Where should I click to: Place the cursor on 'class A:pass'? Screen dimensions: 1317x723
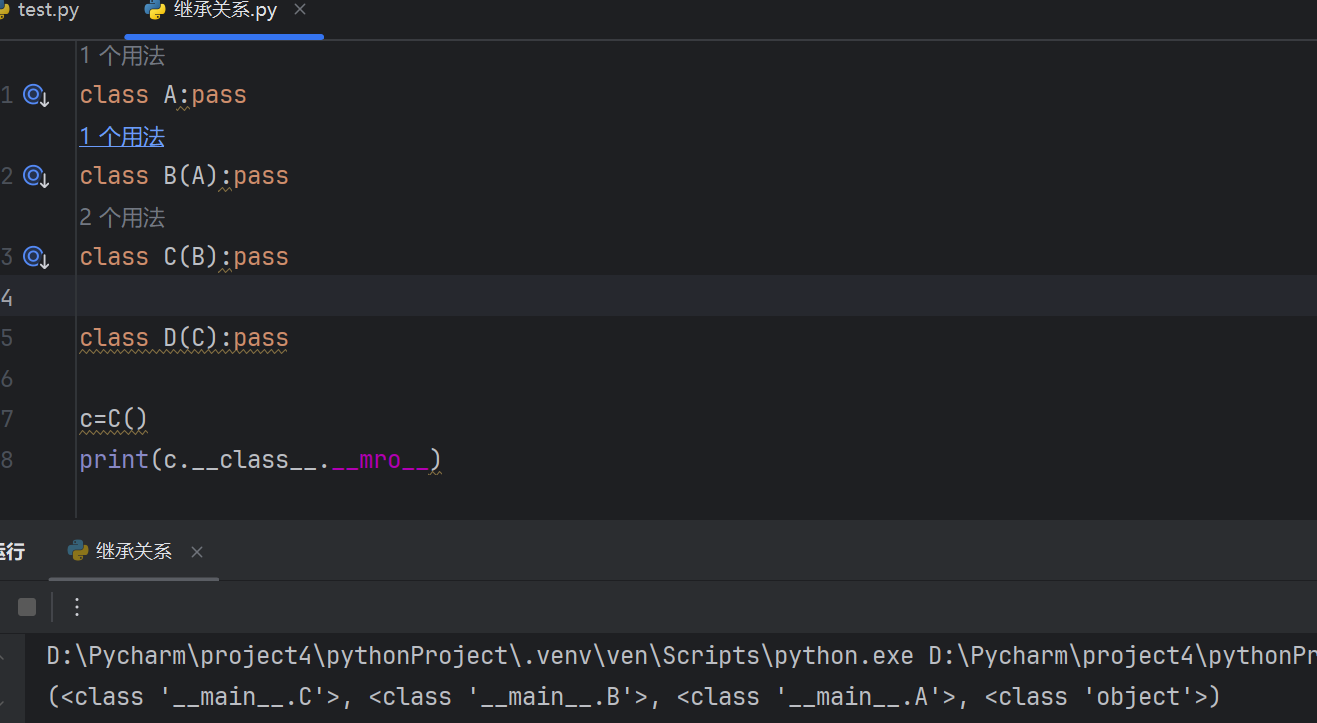click(x=163, y=95)
